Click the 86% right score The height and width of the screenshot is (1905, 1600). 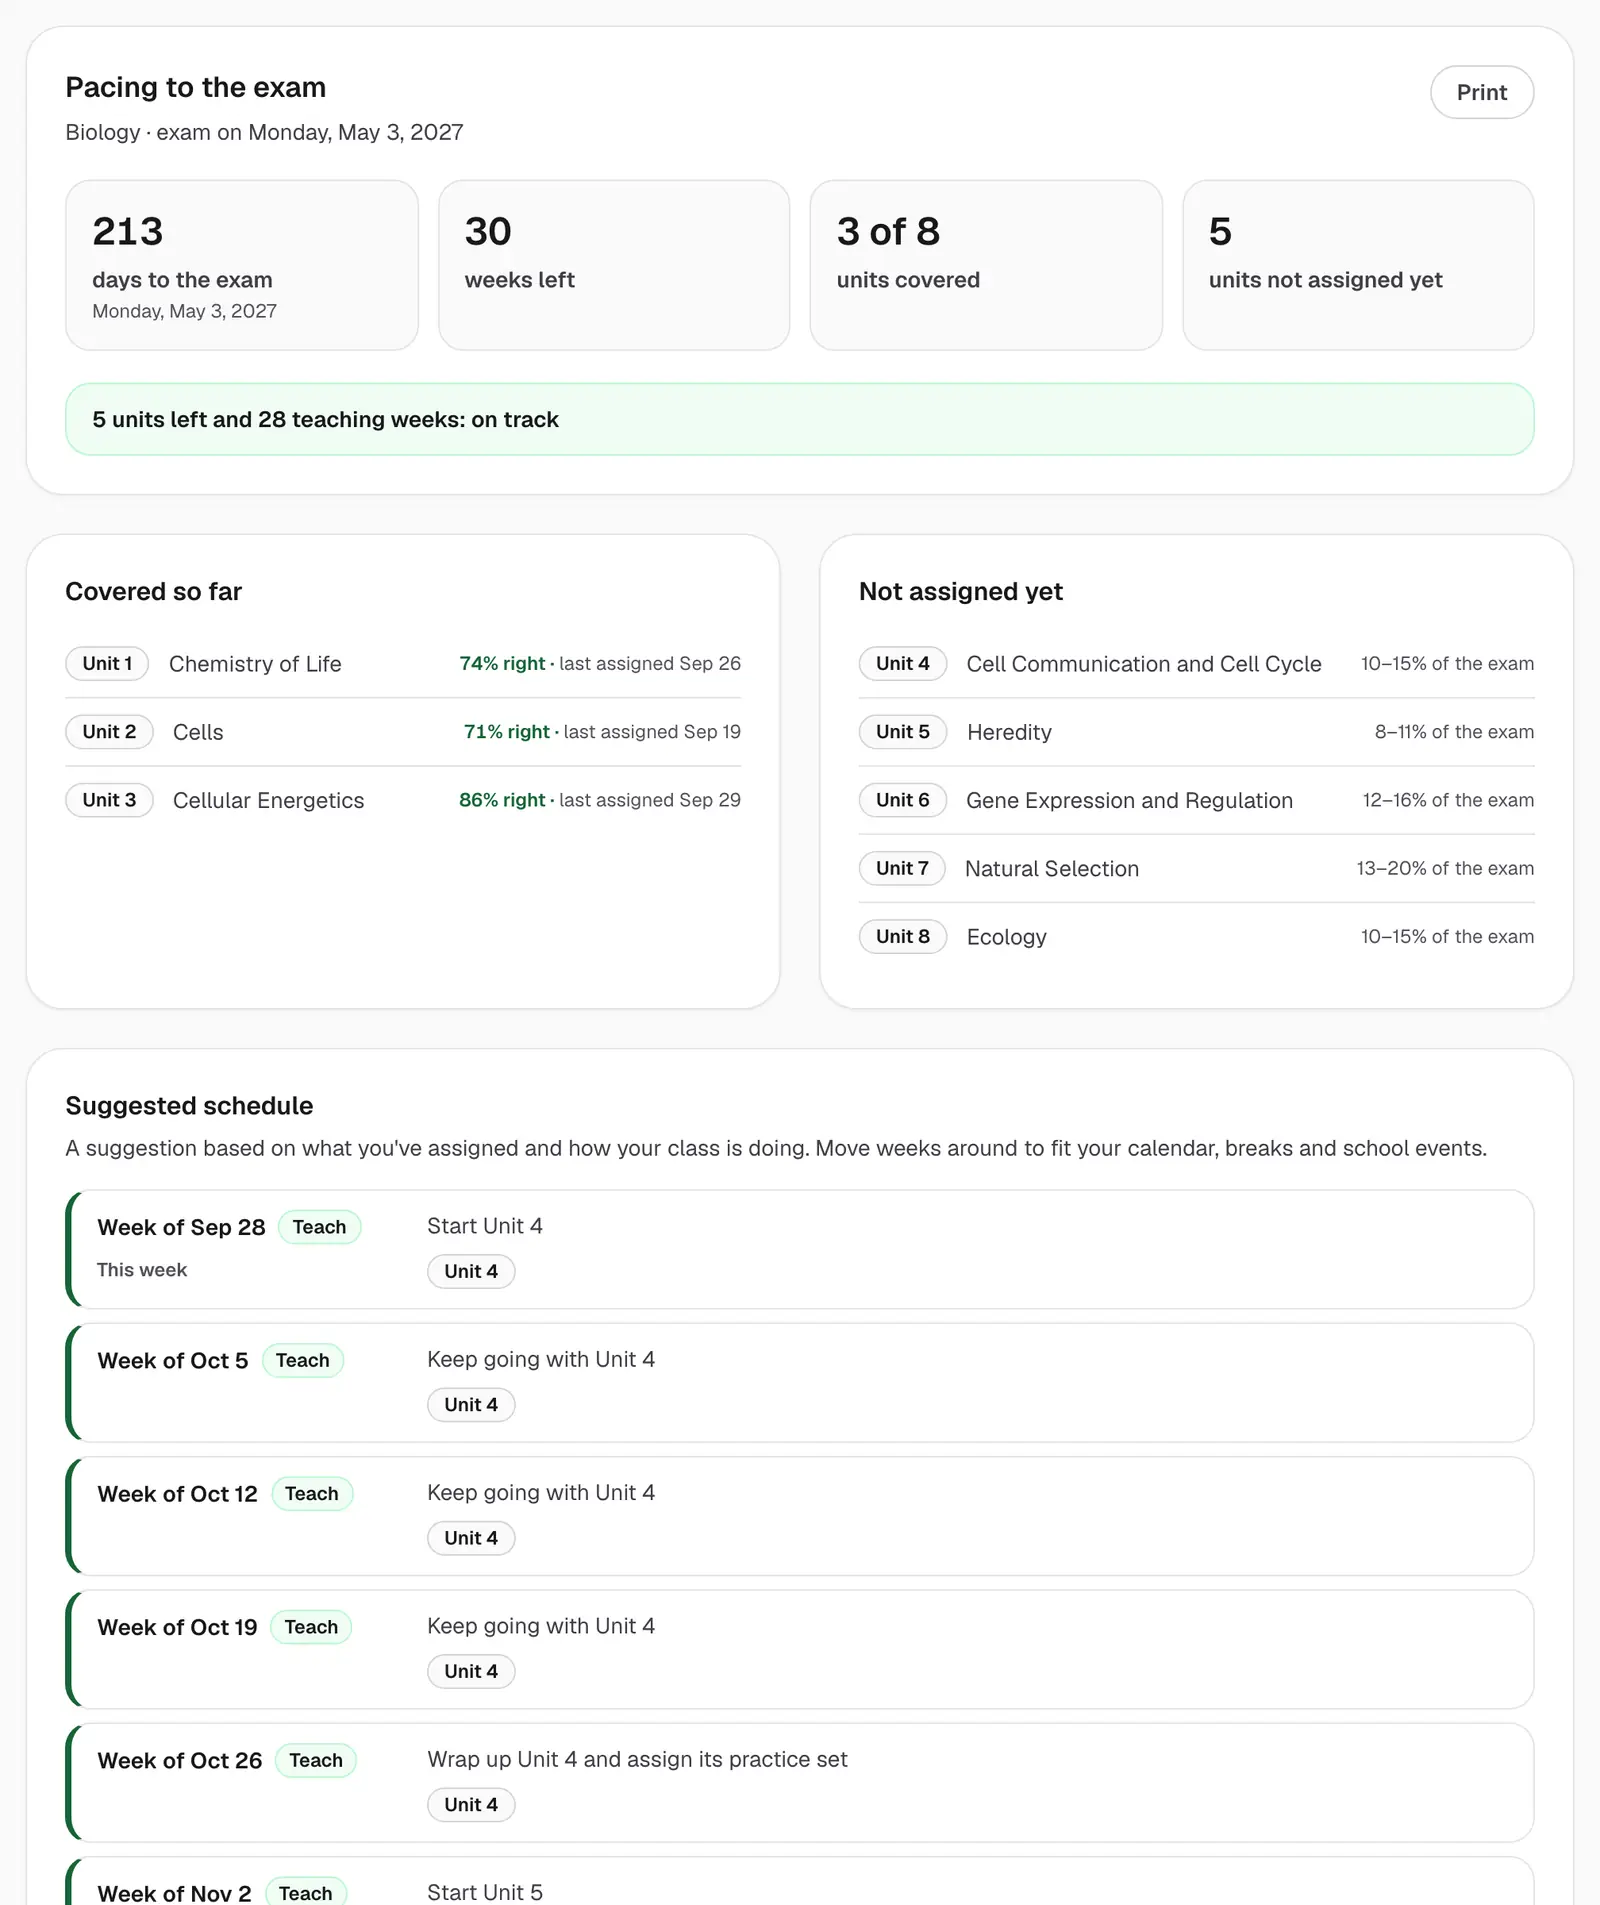pos(502,800)
